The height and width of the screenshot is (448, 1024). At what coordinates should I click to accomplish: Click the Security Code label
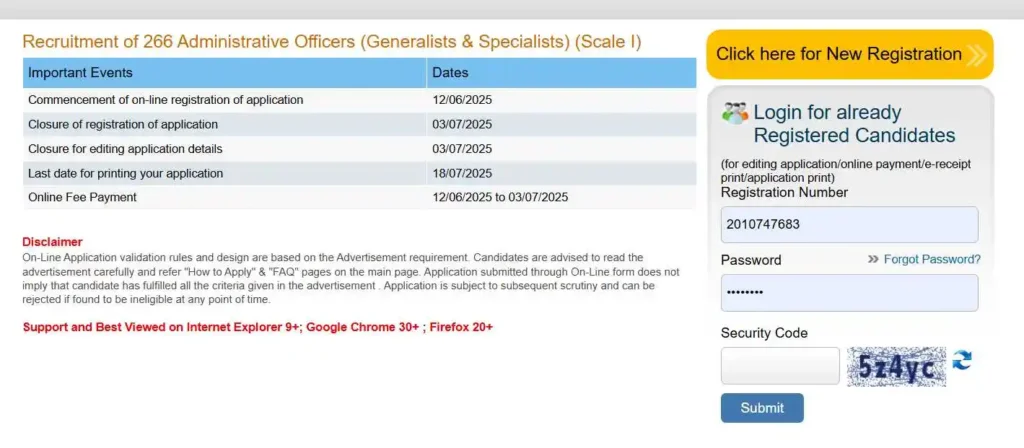pos(764,333)
